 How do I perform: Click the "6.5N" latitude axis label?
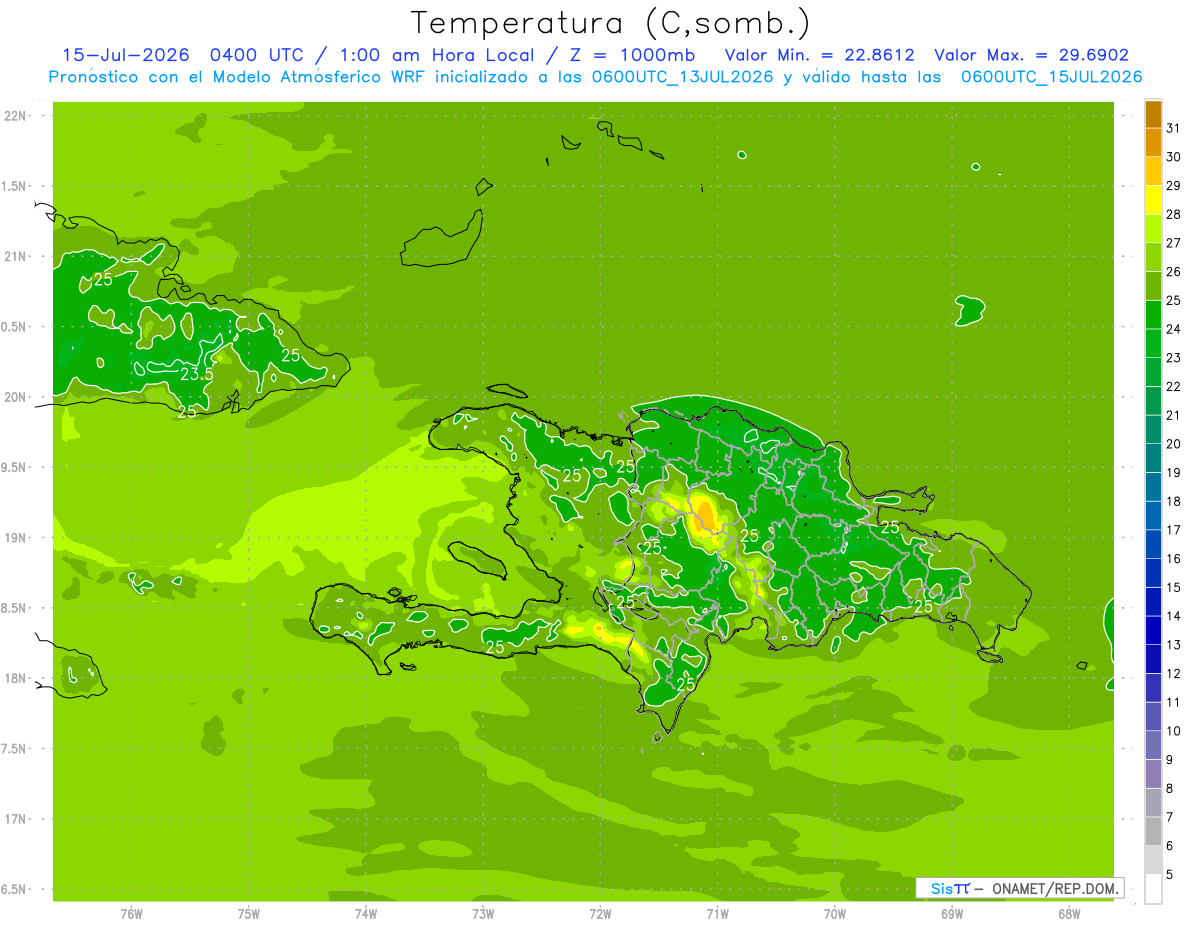[15, 889]
